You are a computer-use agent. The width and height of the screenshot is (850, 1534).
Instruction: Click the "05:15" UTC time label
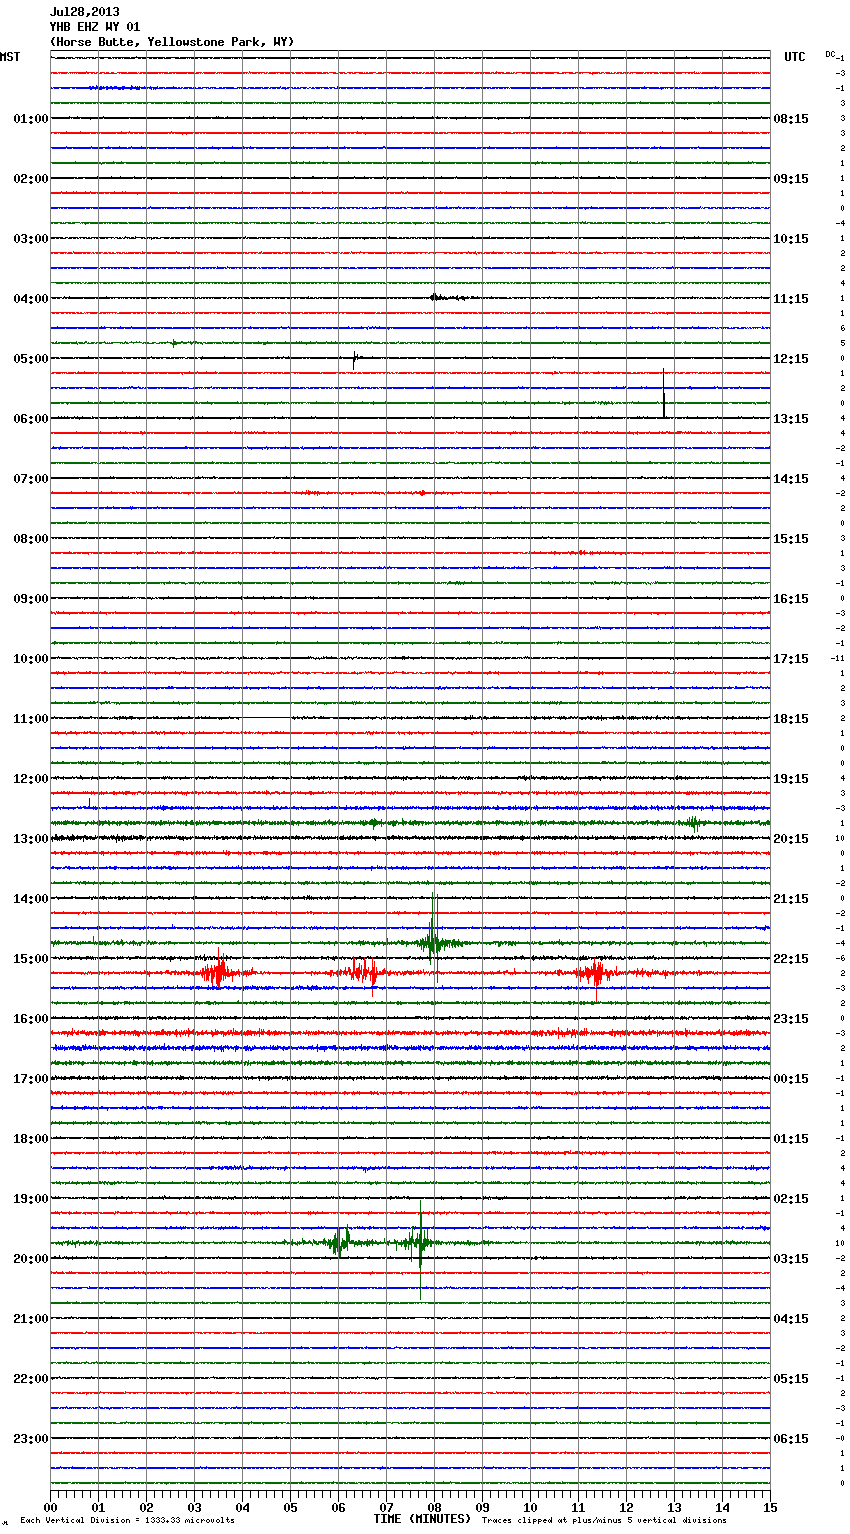point(791,1379)
